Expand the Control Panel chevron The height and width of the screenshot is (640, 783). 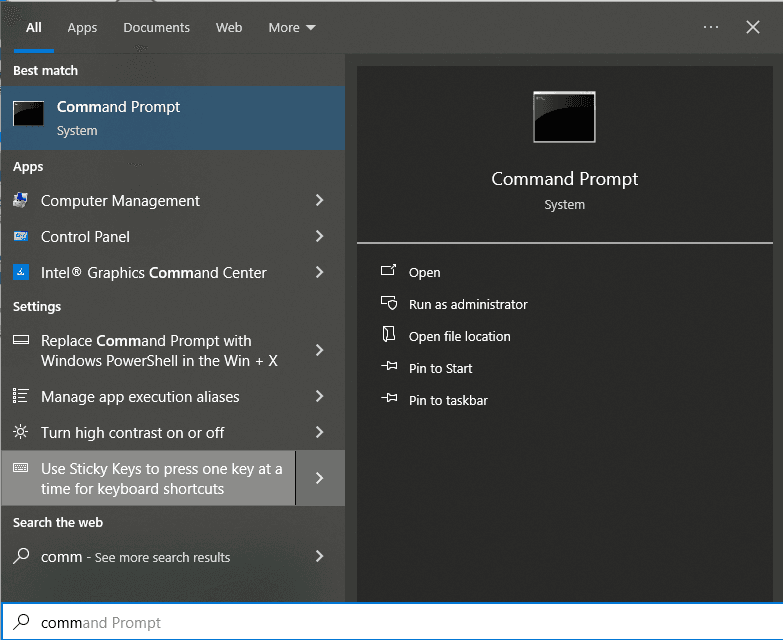[319, 237]
